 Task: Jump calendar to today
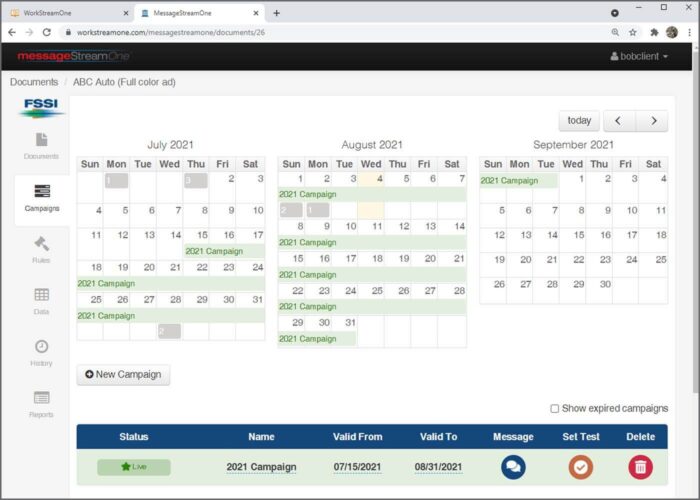coord(579,121)
